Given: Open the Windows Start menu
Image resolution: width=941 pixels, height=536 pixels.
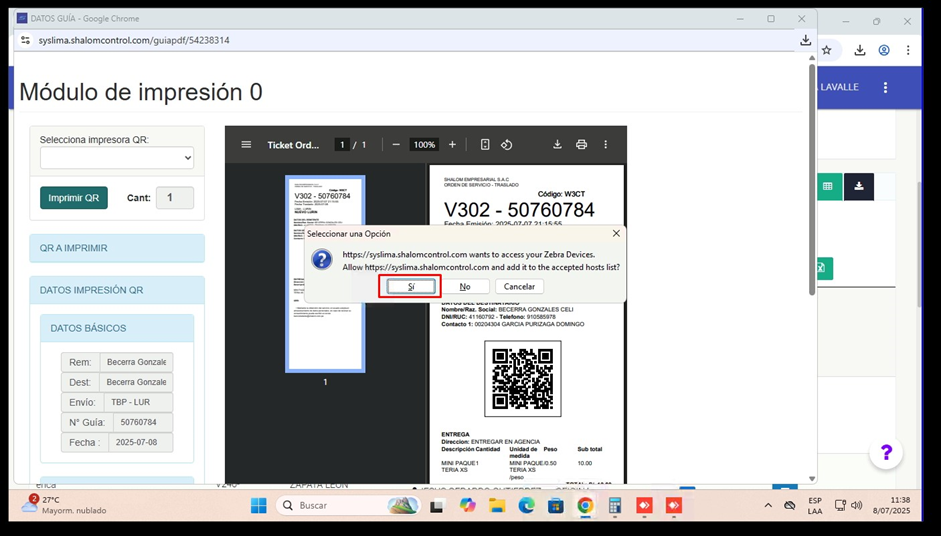Looking at the screenshot, I should (x=259, y=506).
